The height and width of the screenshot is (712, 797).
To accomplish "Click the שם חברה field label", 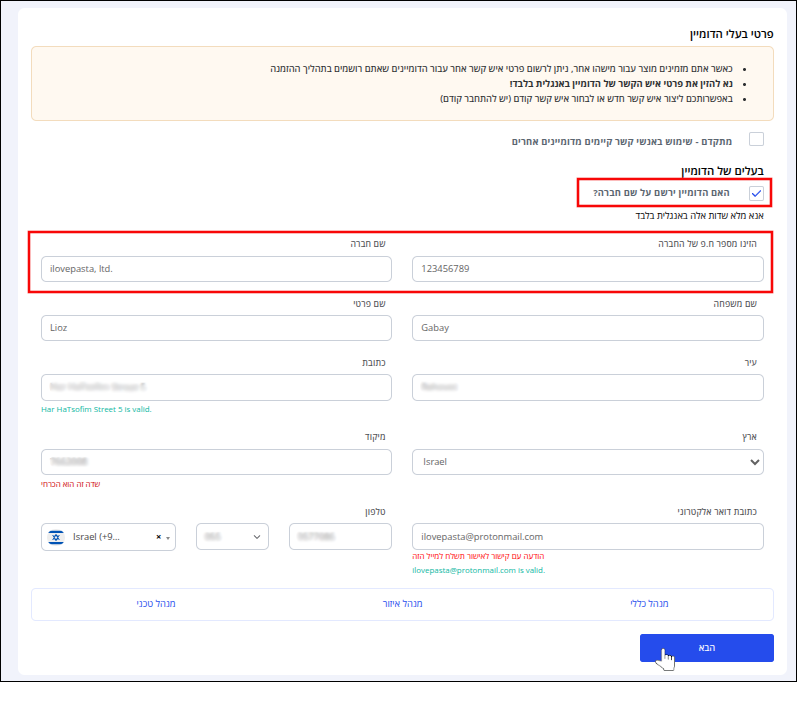I will pos(368,244).
